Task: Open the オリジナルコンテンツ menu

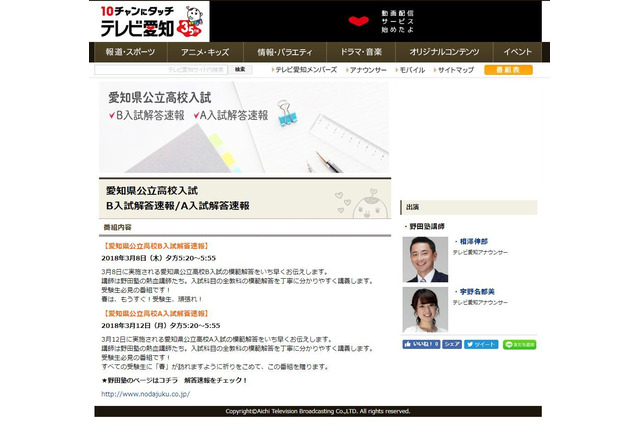Action: pos(444,52)
